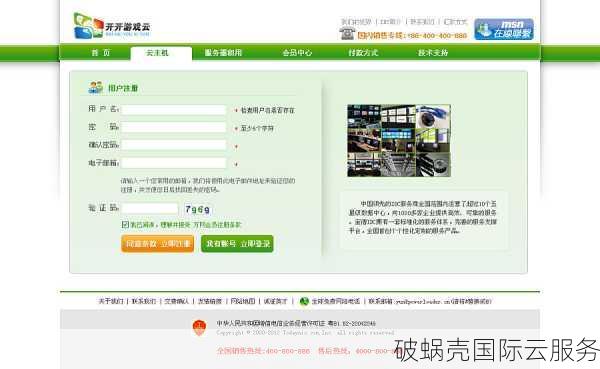The image size is (600, 369).
Task: Click the telephone icon beside the sales hotline
Action: pyautogui.click(x=347, y=34)
